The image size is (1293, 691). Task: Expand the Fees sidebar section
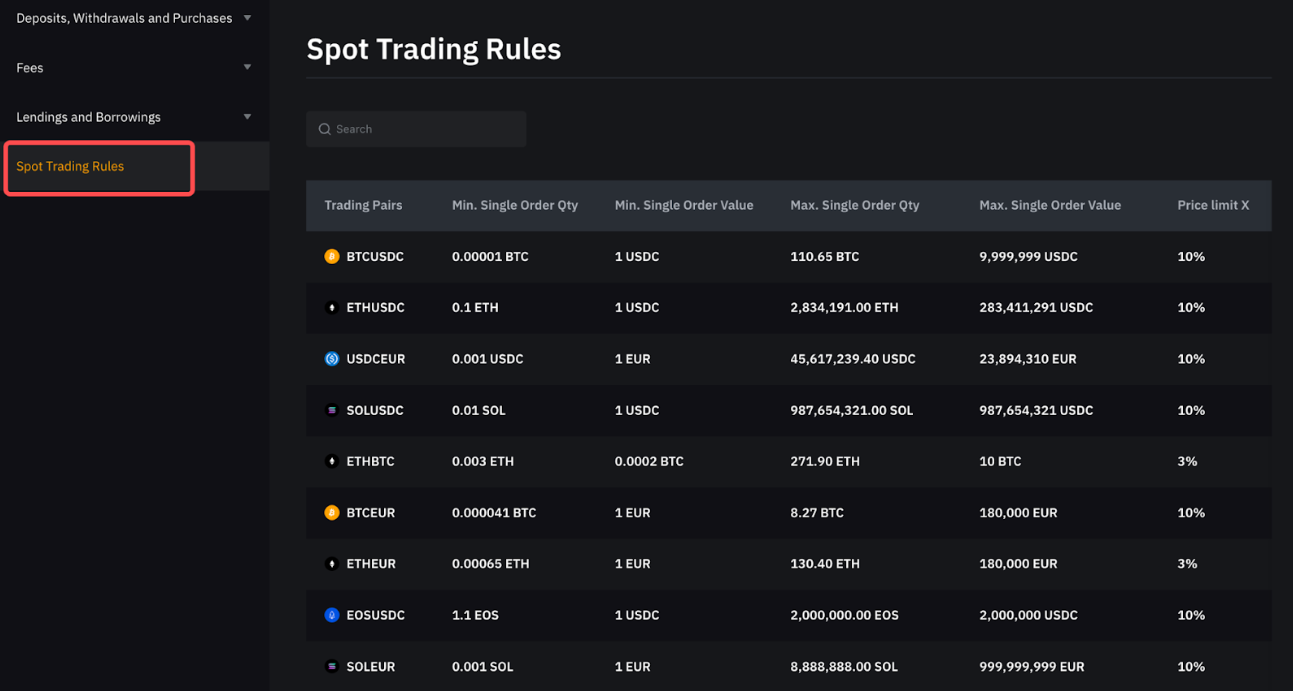[247, 68]
